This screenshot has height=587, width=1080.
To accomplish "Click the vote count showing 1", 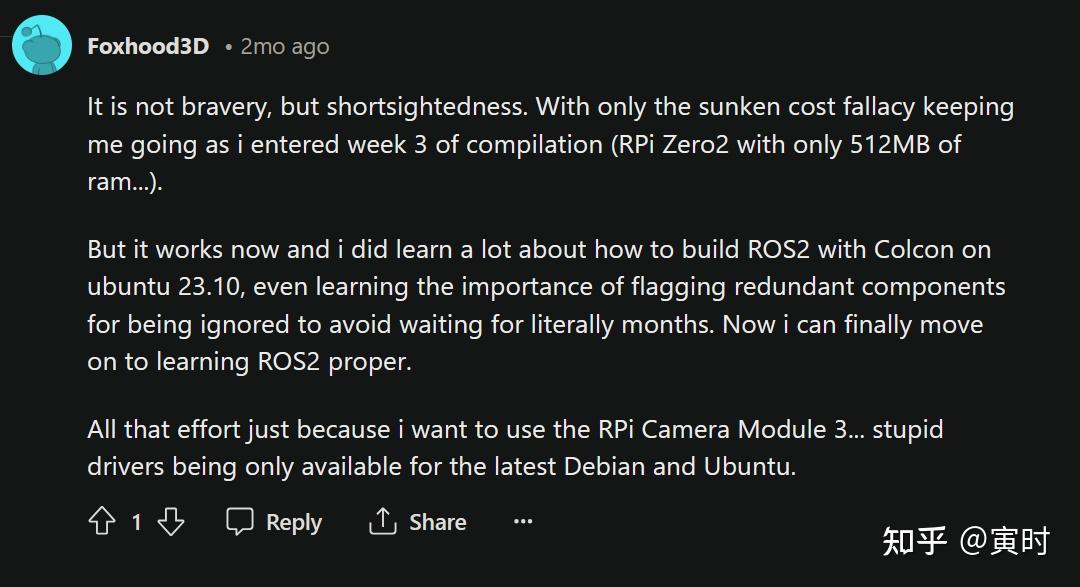I will [135, 521].
